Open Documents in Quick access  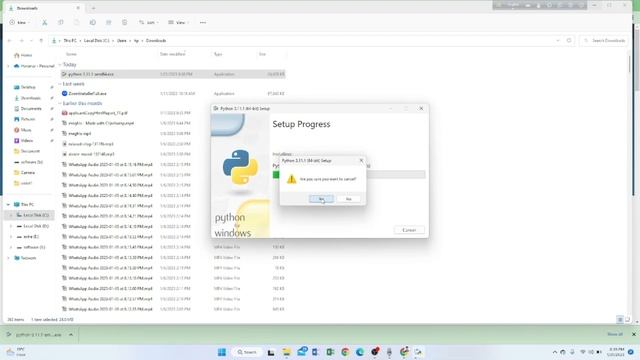31,109
